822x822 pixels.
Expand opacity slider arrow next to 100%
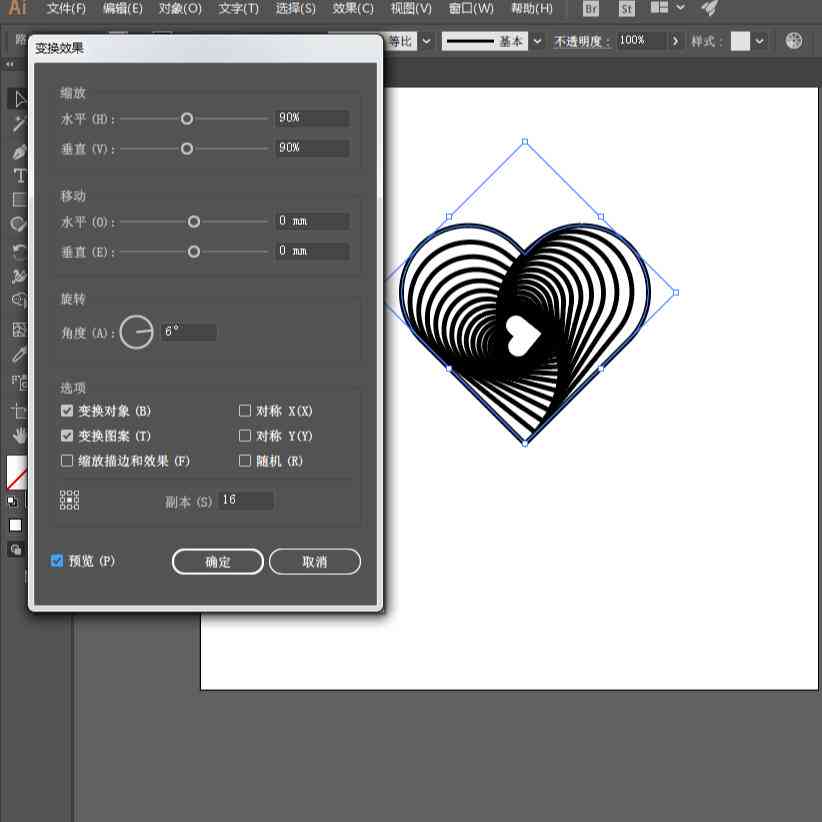tap(675, 41)
